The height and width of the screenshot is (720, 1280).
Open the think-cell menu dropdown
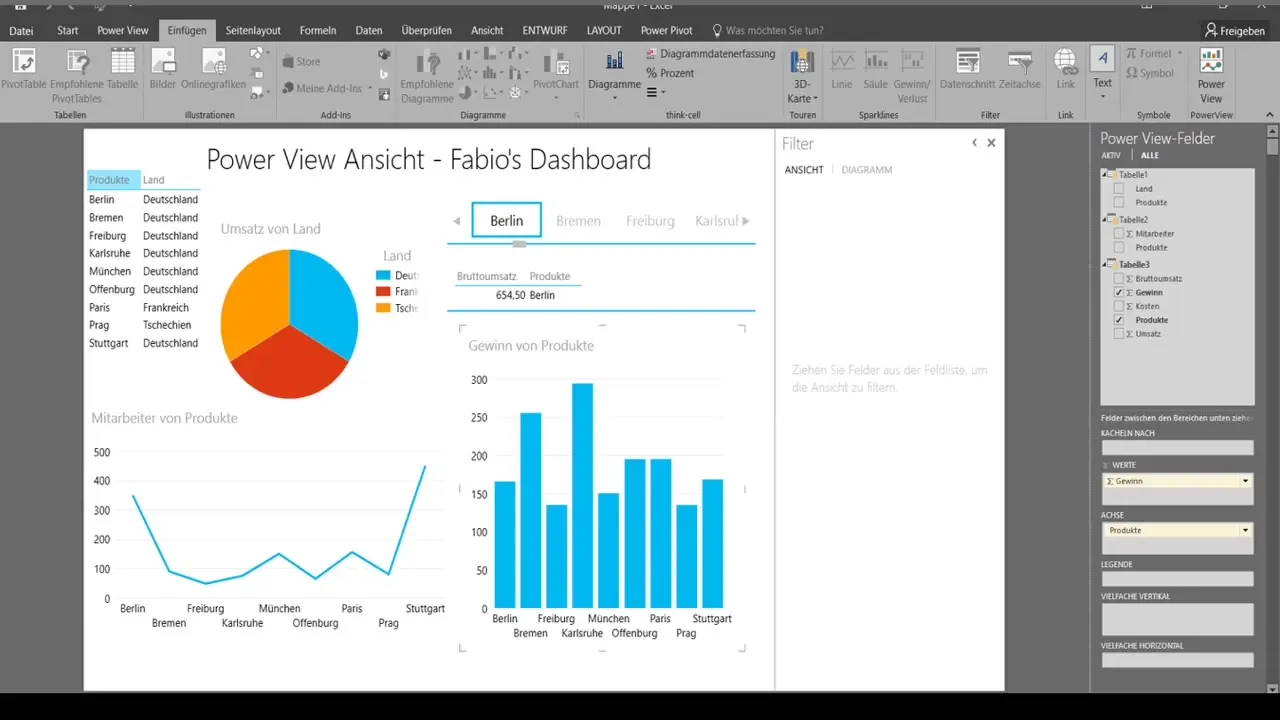point(654,92)
